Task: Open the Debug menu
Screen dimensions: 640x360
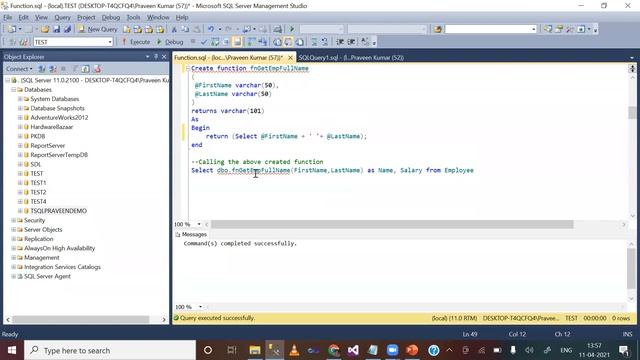Action: (x=111, y=17)
